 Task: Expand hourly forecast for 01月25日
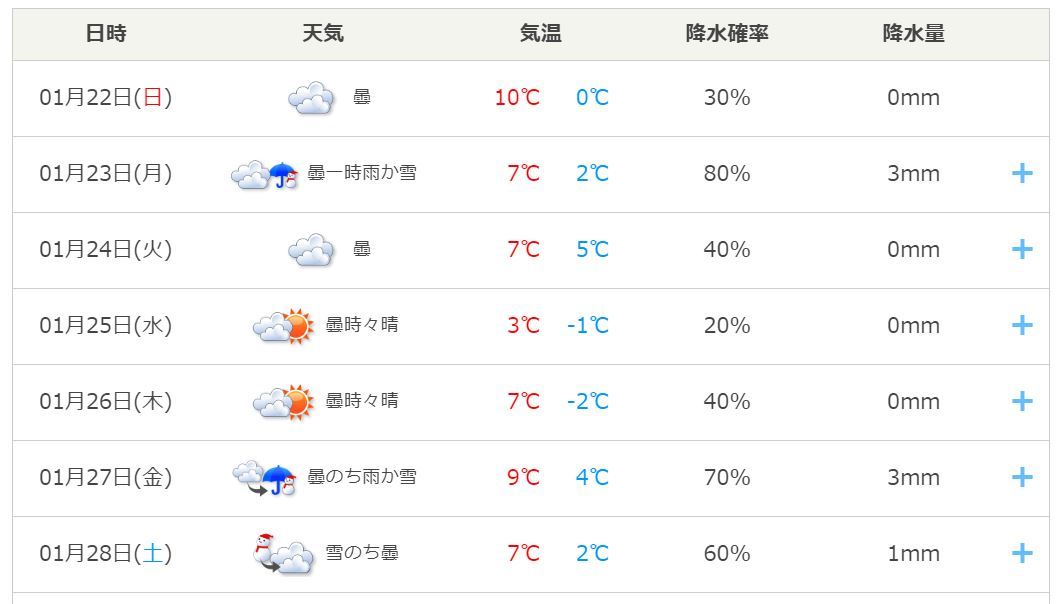point(1021,326)
